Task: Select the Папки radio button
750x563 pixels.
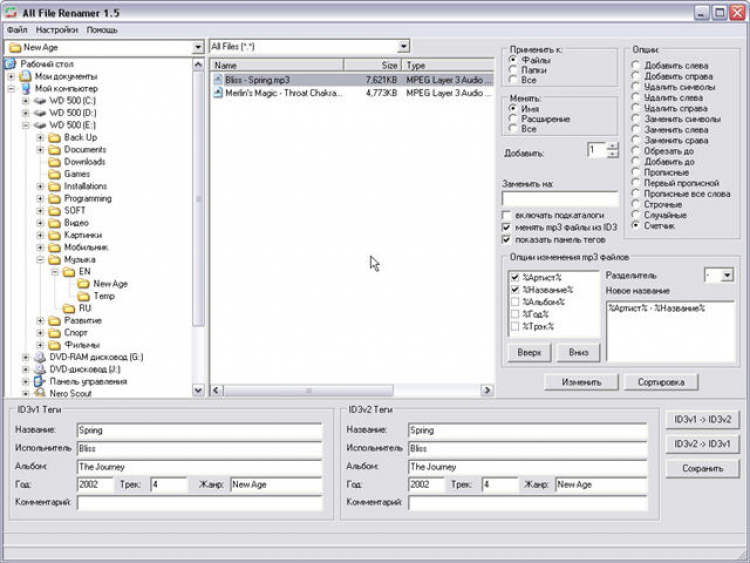Action: 513,70
